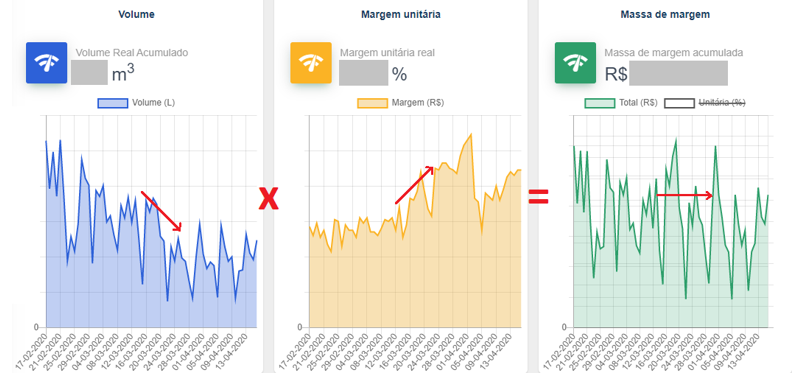Click 17-02-2020 under the Margem unitária chart
Image resolution: width=811 pixels, height=387 pixels.
click(295, 351)
